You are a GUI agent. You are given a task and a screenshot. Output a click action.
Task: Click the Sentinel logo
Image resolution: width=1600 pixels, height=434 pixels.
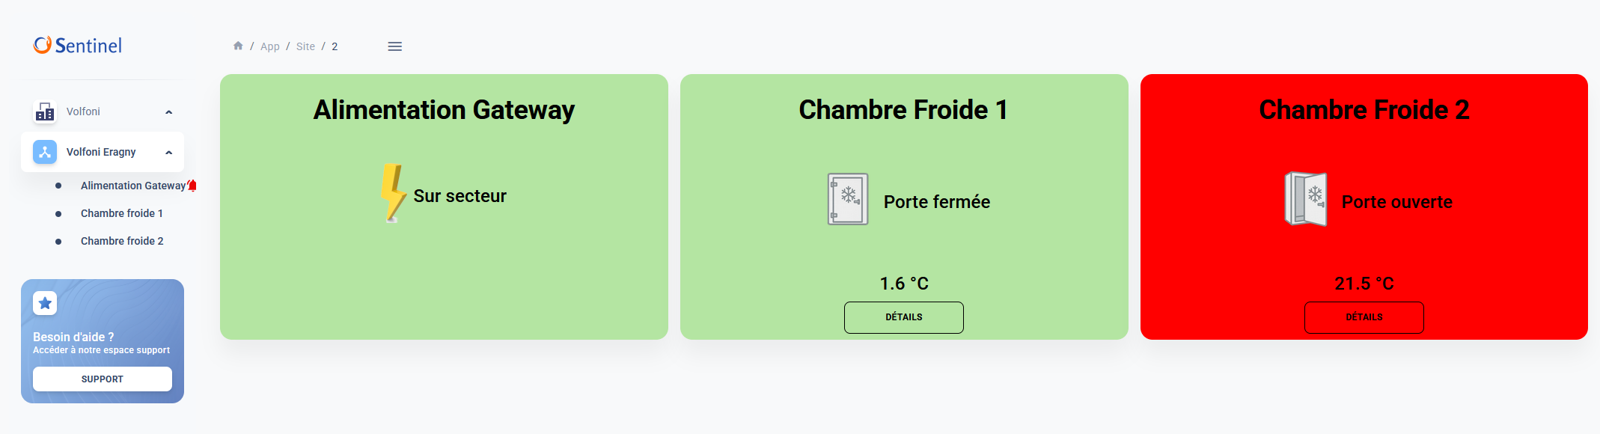pyautogui.click(x=77, y=45)
